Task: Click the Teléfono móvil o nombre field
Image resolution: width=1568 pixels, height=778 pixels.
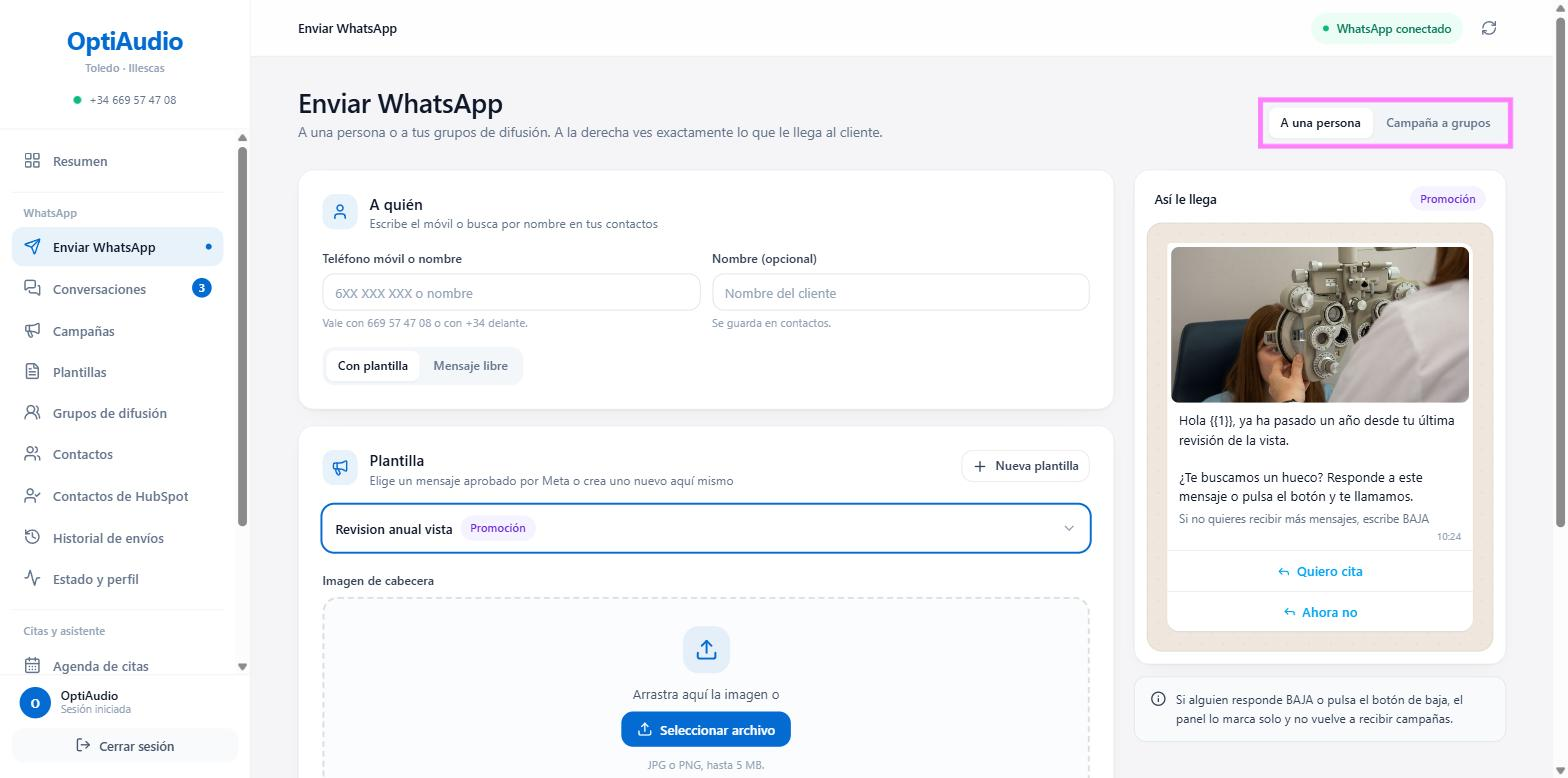Action: (x=511, y=293)
